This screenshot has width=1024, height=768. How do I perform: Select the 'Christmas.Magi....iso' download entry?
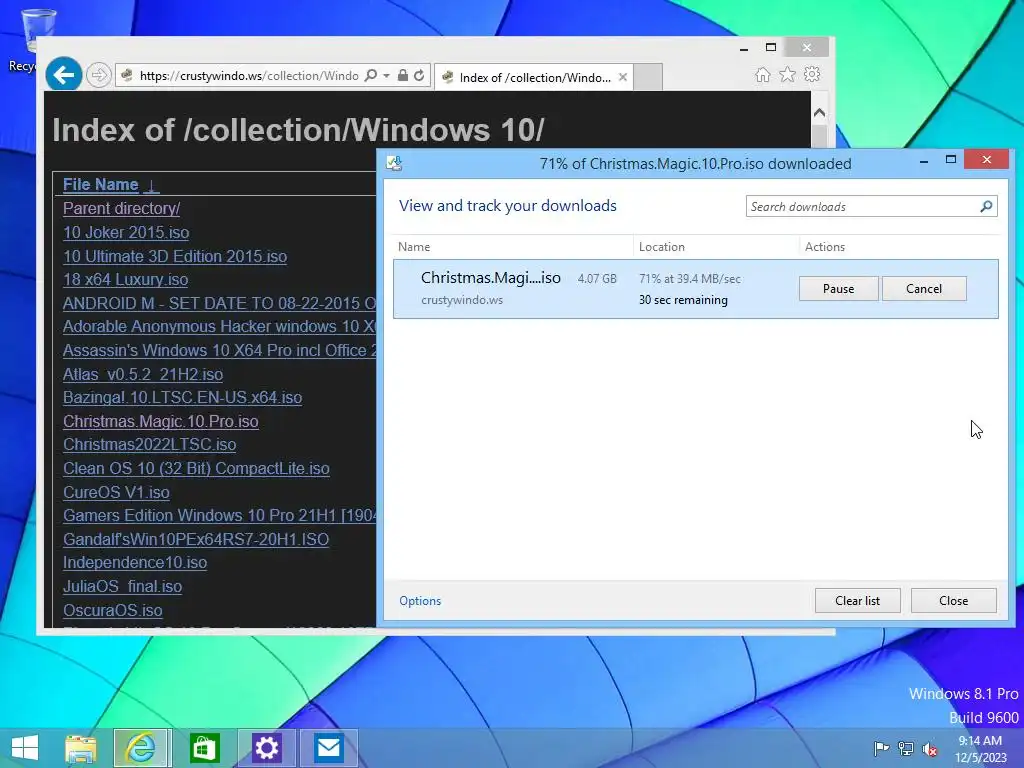click(696, 289)
